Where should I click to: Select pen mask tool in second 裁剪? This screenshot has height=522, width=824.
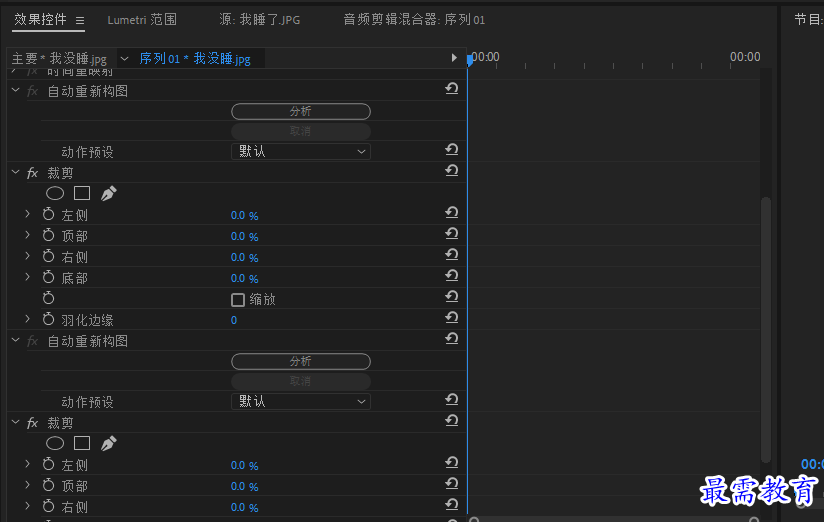108,444
